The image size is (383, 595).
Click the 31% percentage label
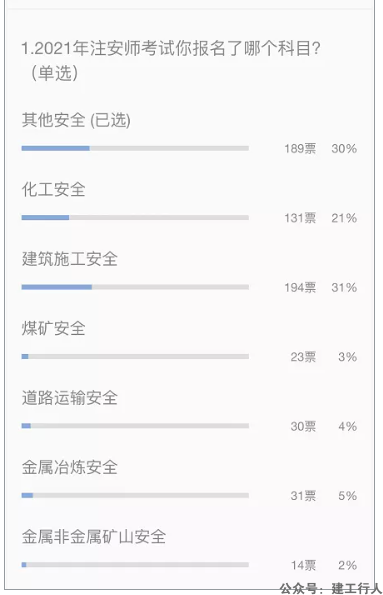(x=344, y=287)
